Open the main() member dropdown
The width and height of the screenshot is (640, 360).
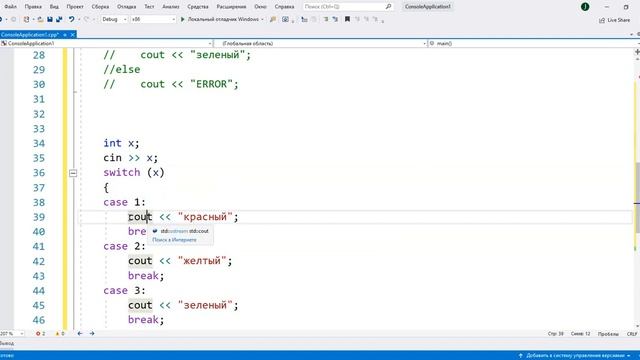coord(534,43)
